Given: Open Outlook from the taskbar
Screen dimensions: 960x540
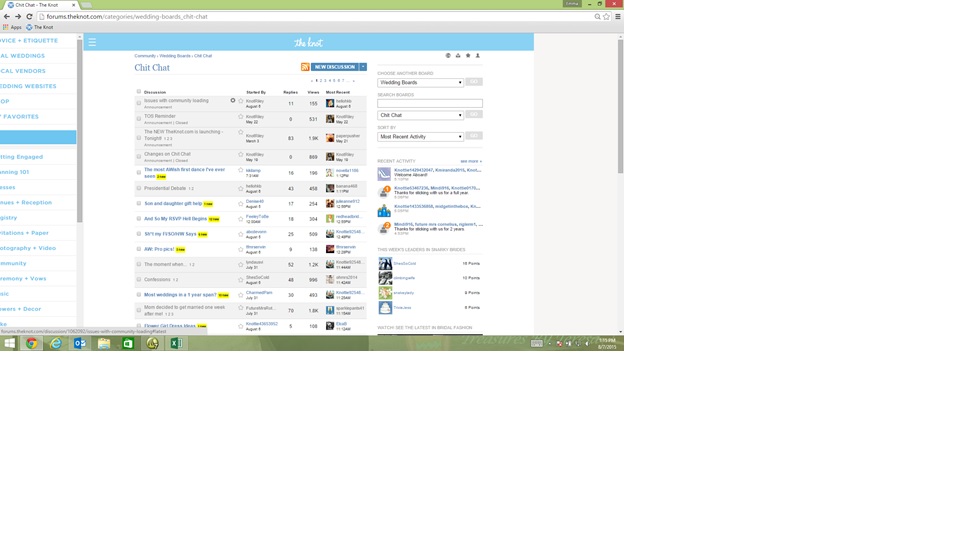Looking at the screenshot, I should (x=80, y=343).
